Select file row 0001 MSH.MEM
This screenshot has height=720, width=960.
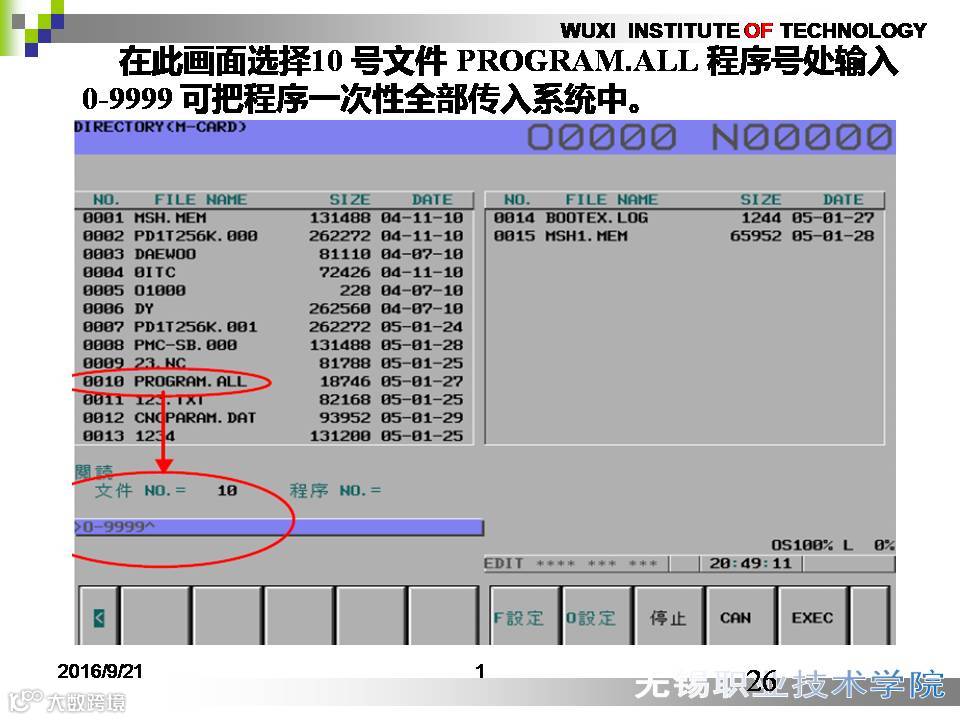coord(273,218)
